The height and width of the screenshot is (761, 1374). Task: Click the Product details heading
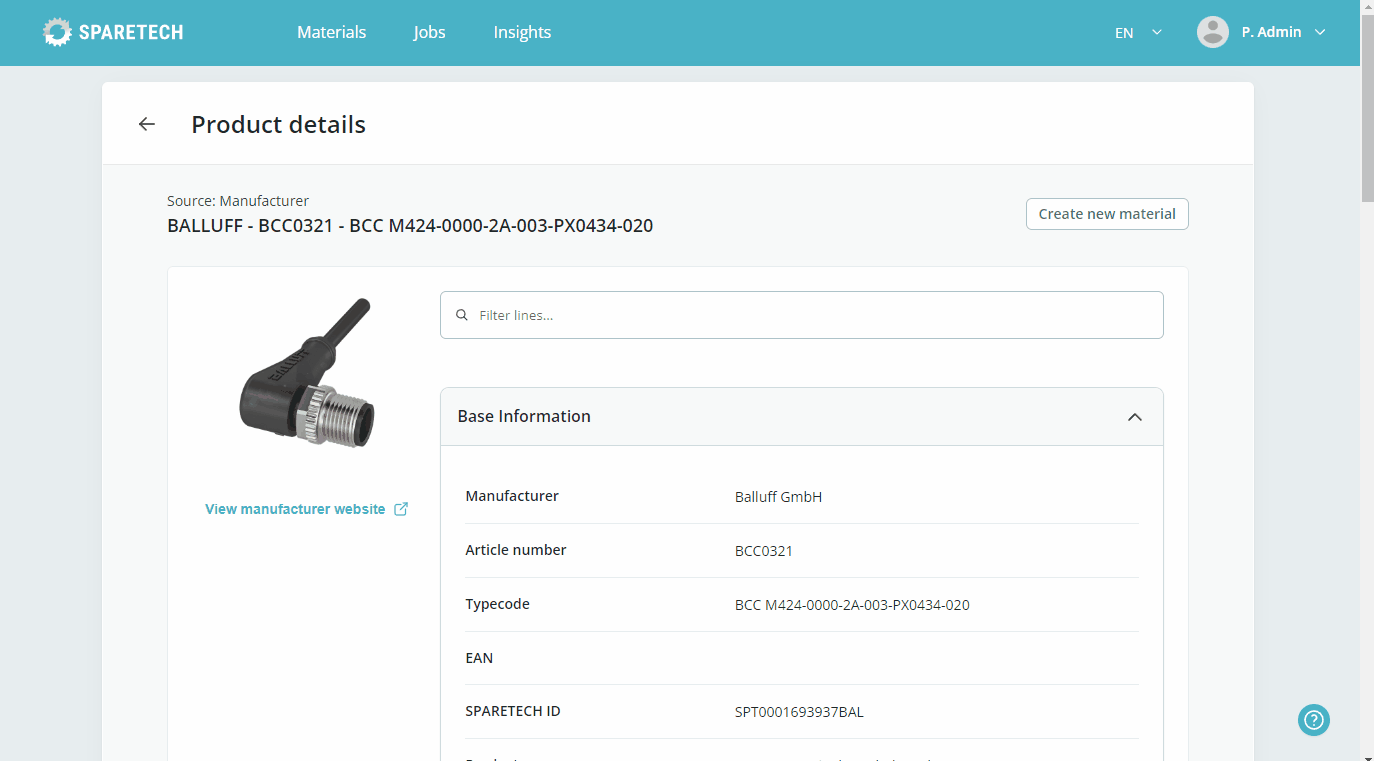pos(279,124)
